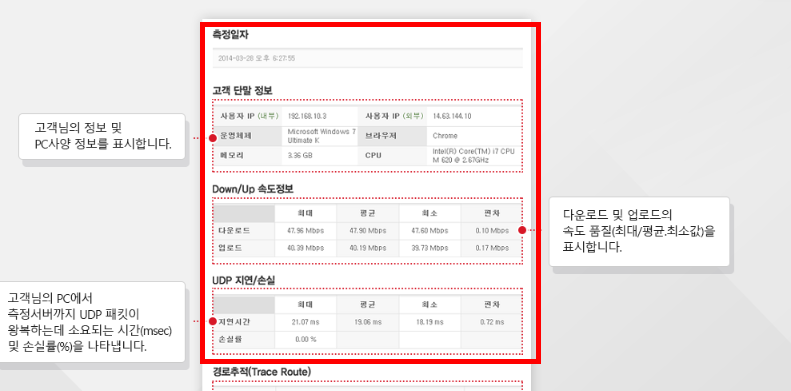The width and height of the screenshot is (791, 391).
Task: Select download deviation 0.10 Mbps
Action: pos(492,231)
